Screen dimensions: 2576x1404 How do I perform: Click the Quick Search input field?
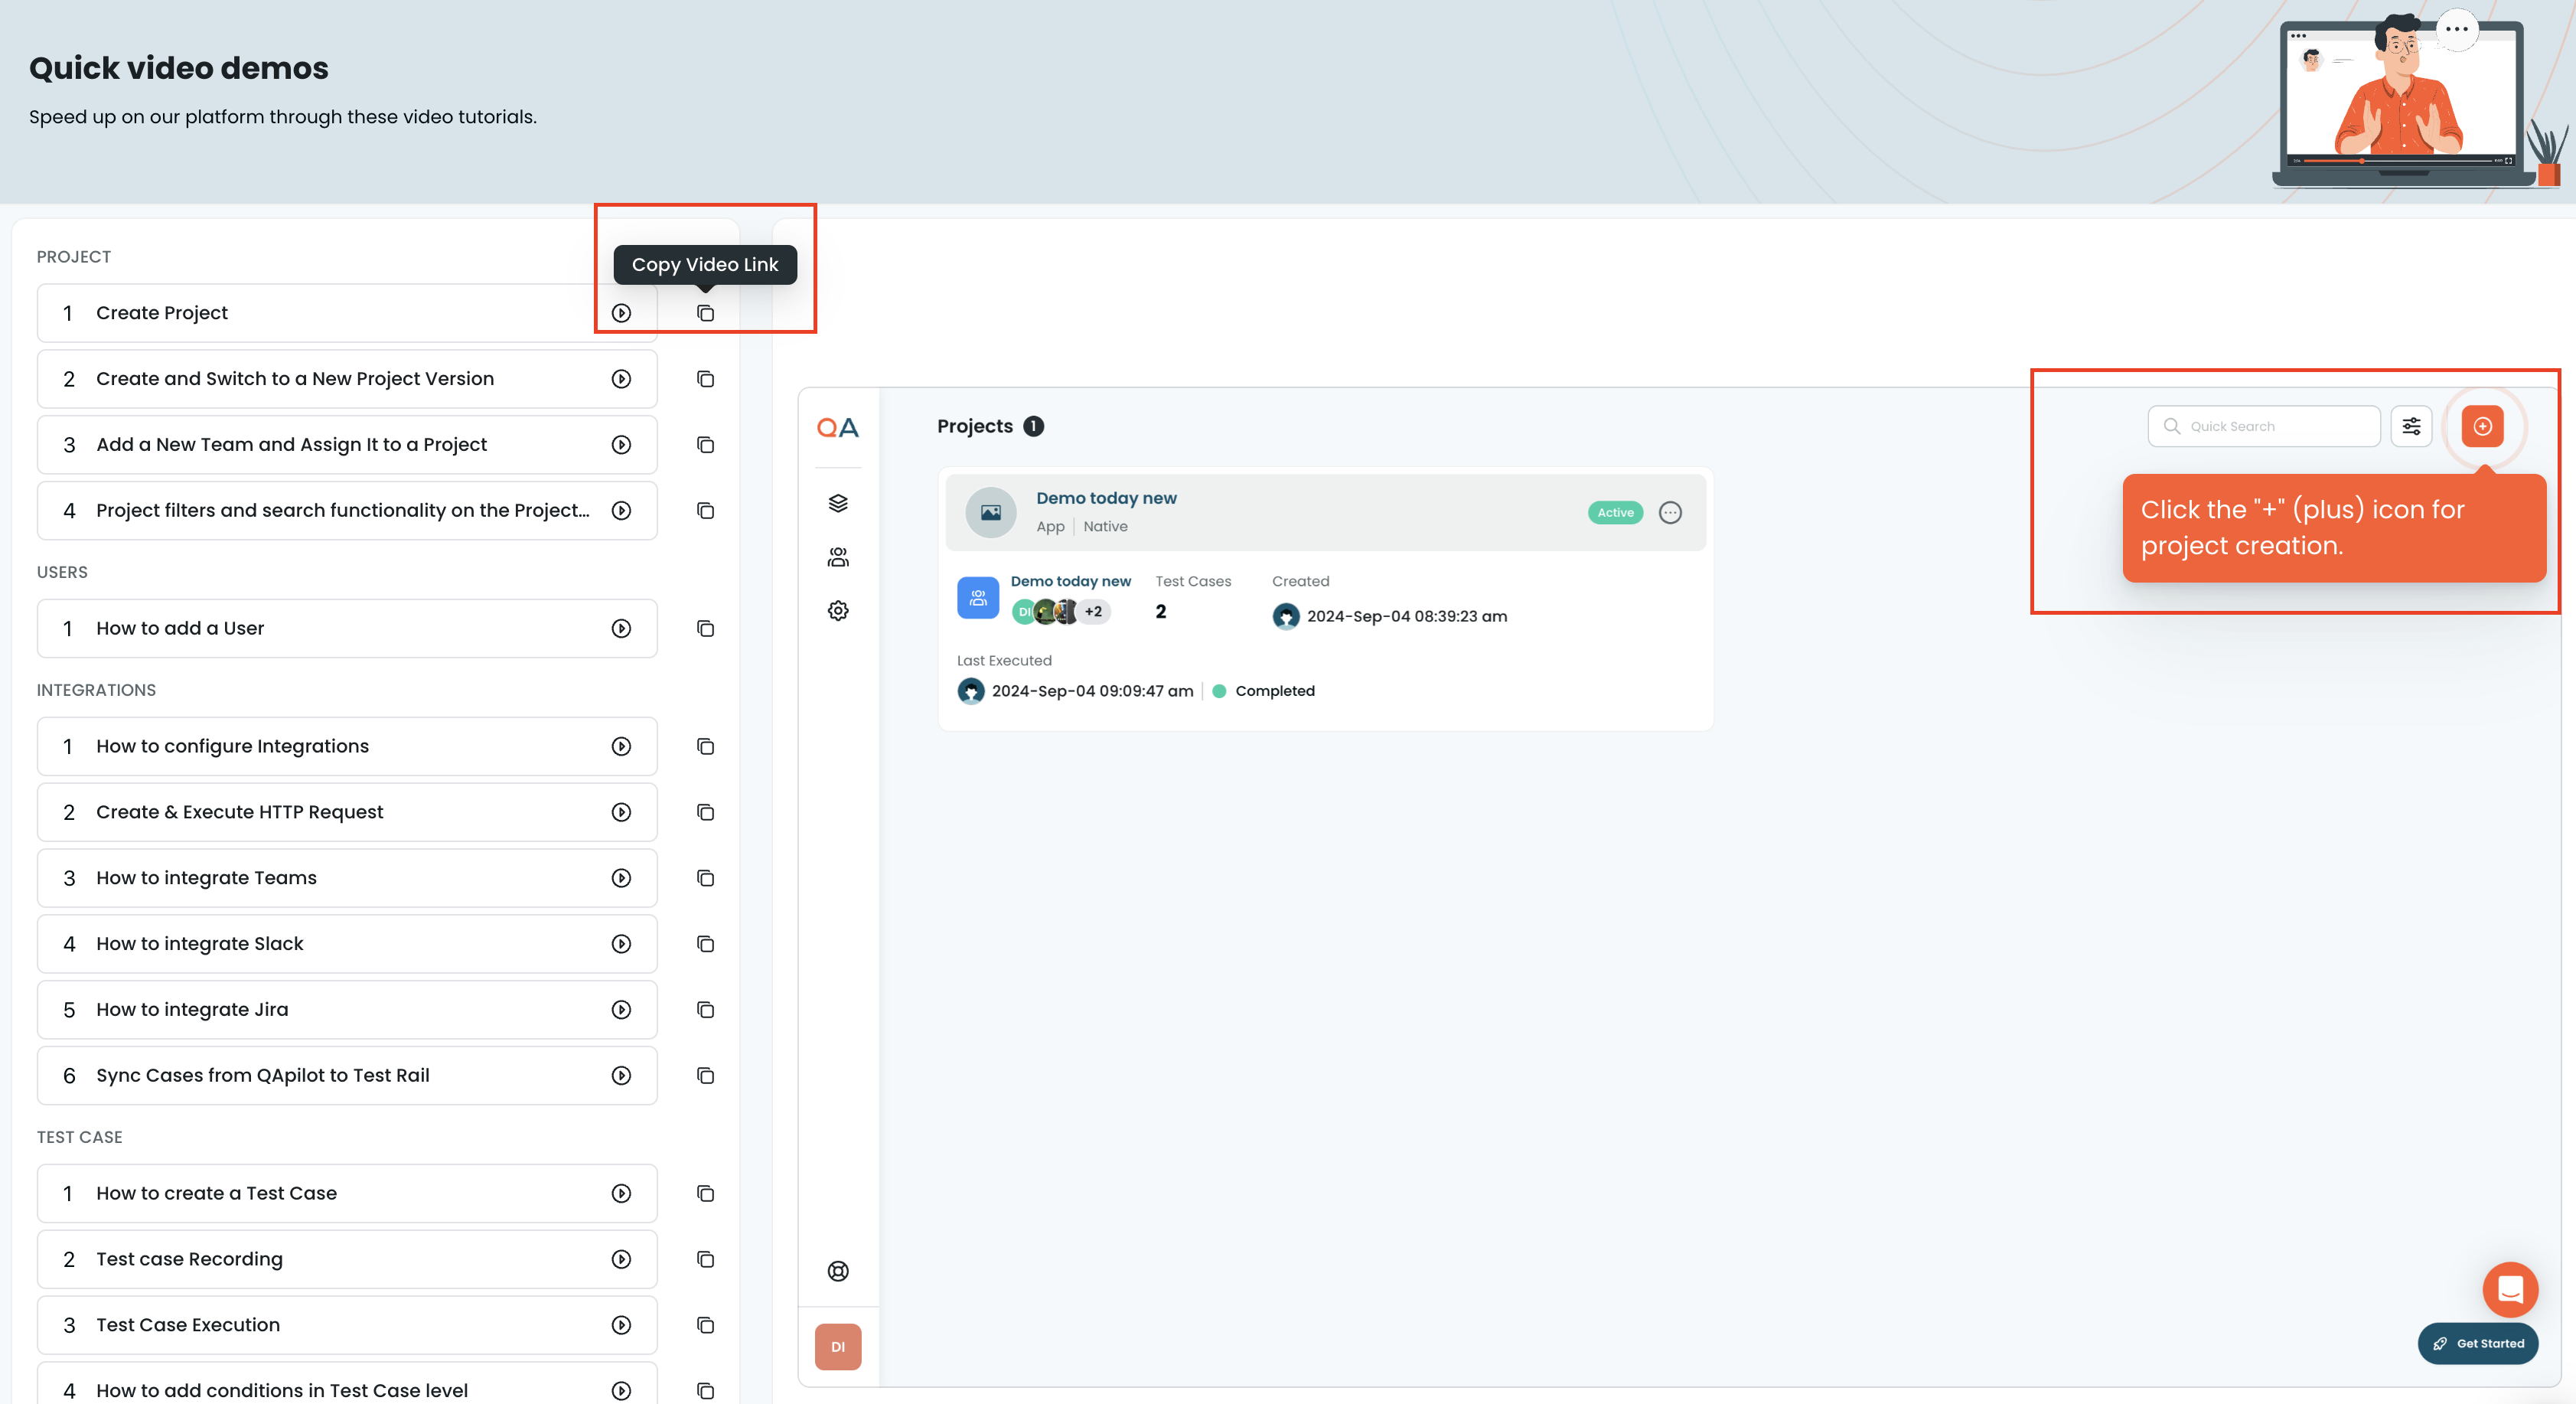click(x=2274, y=426)
